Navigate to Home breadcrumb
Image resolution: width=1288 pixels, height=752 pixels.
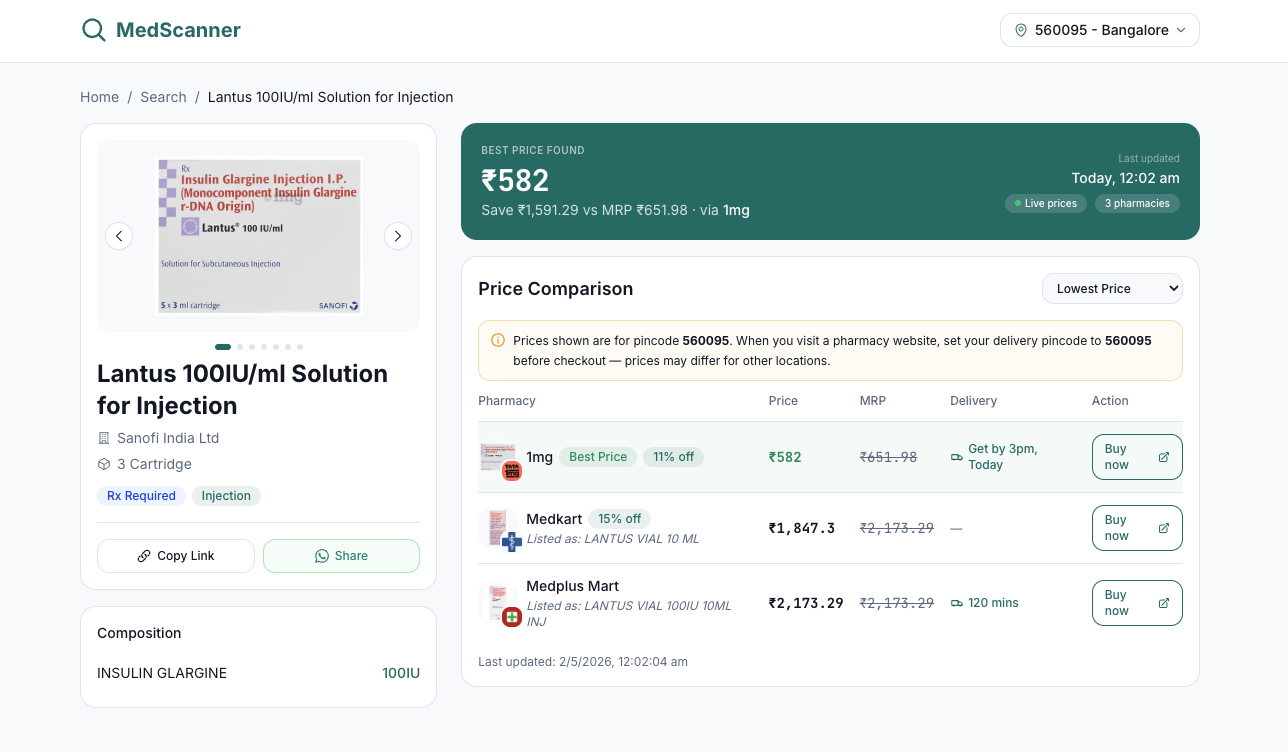(x=99, y=97)
